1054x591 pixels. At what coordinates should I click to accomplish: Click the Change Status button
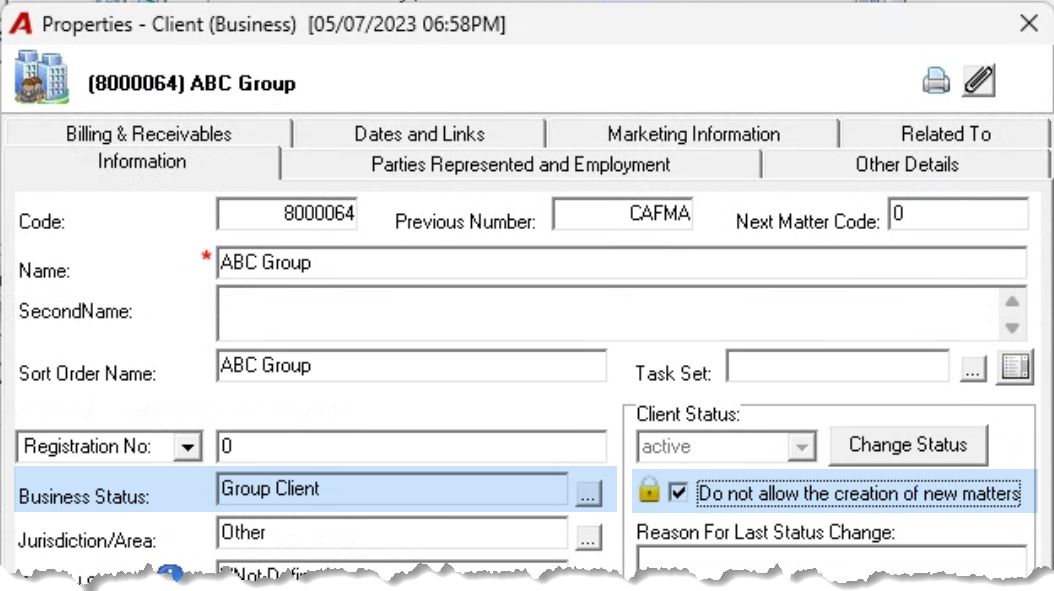coord(908,445)
